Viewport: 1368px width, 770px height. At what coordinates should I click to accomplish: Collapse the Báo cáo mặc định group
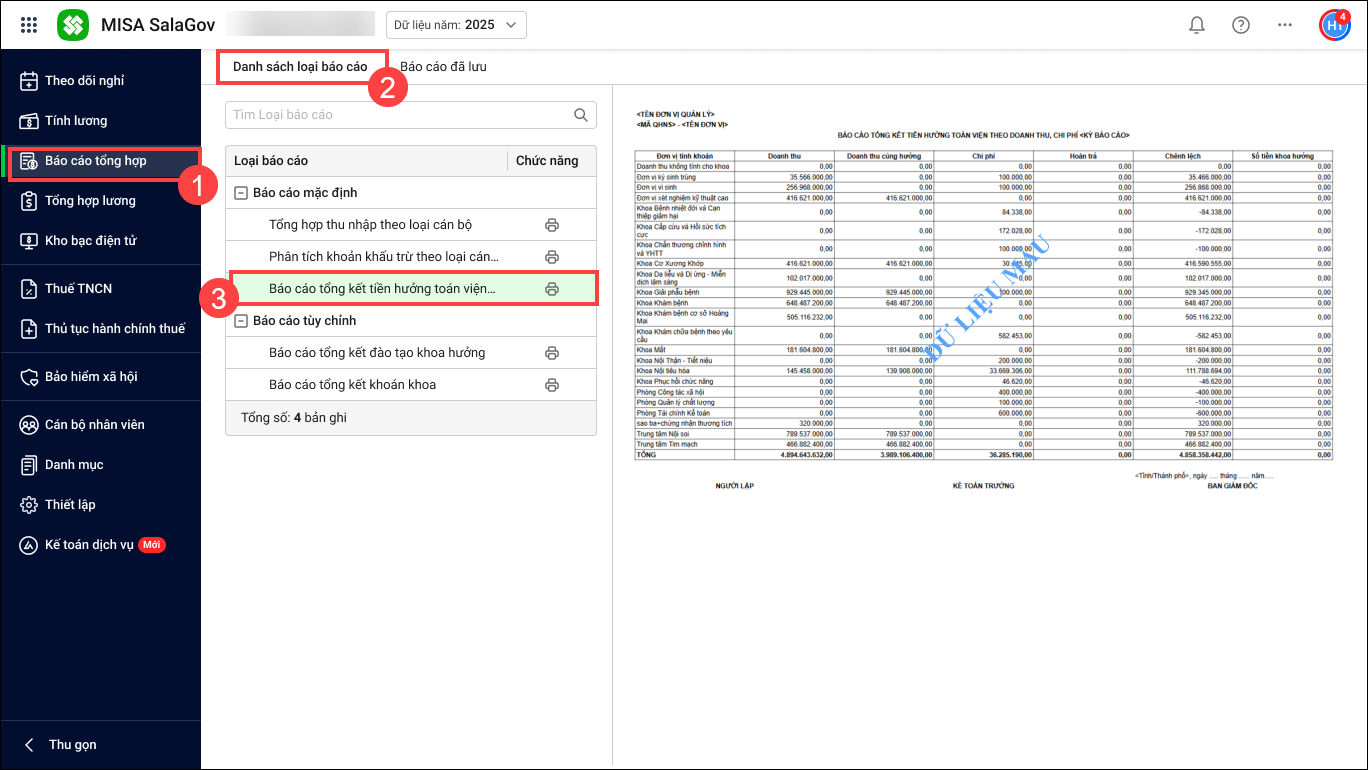[241, 193]
